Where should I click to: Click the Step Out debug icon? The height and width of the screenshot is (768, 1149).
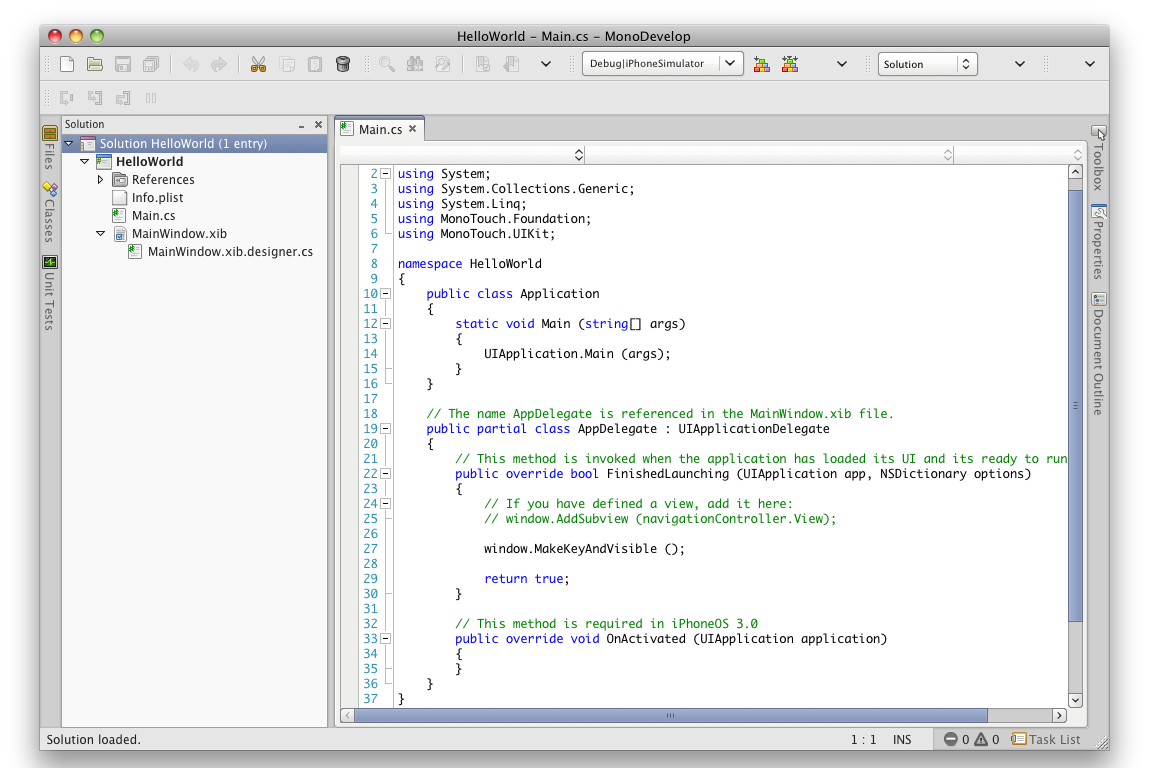(122, 97)
